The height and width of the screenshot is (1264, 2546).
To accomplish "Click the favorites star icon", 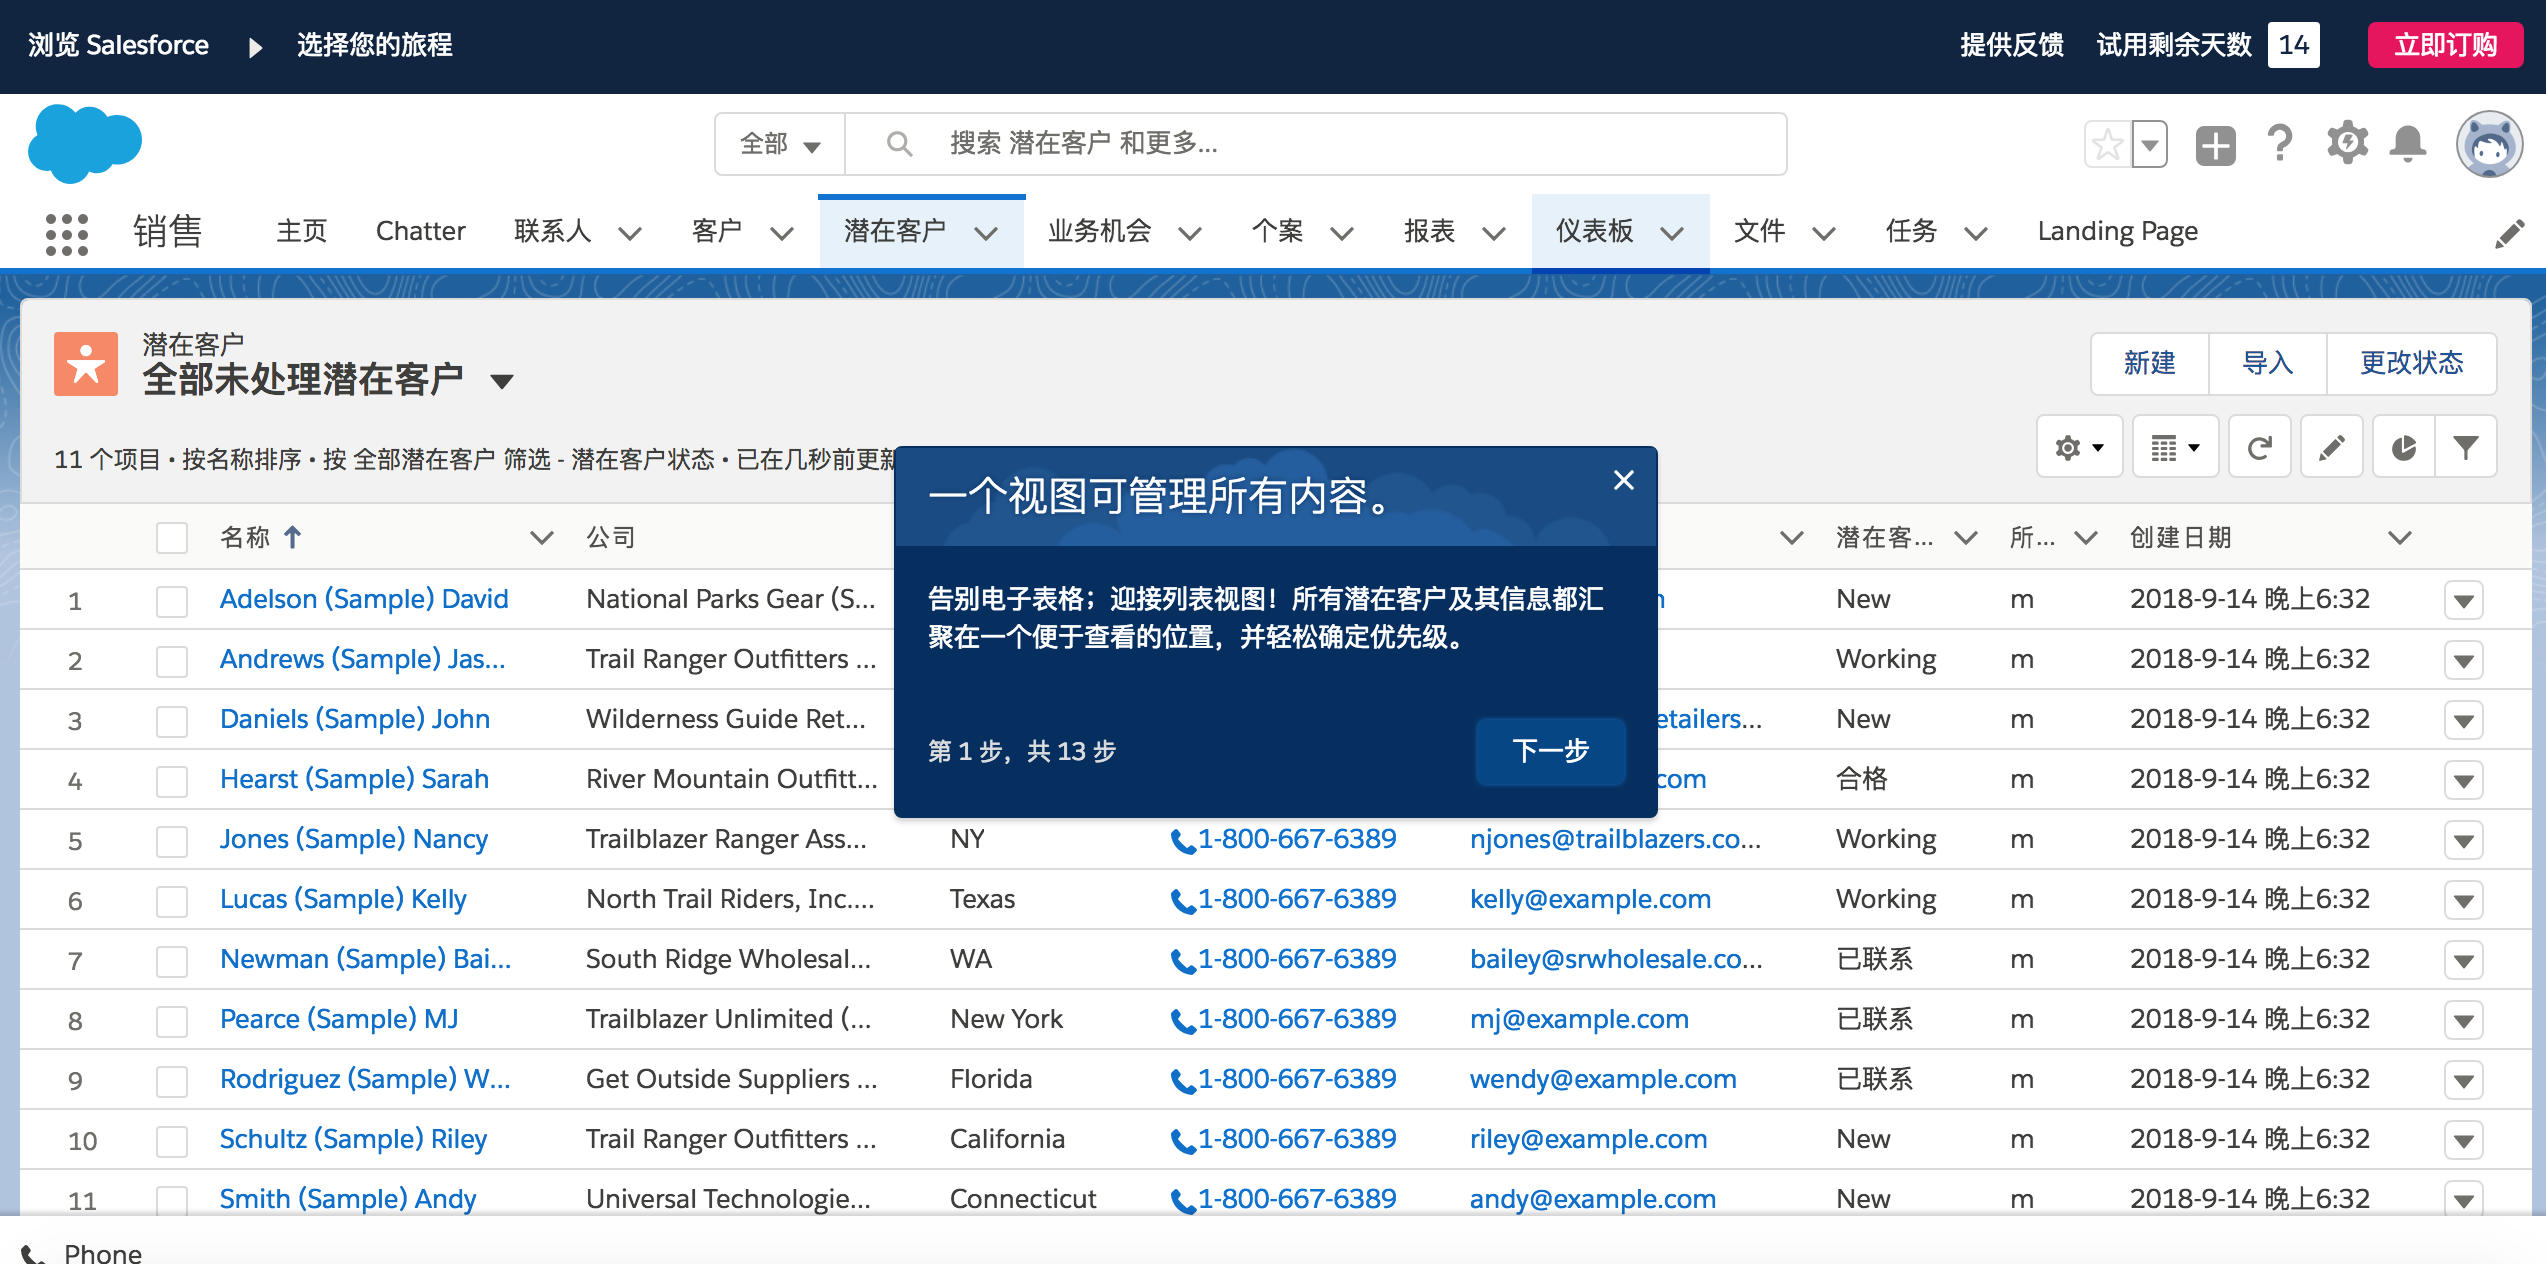I will pos(2107,145).
